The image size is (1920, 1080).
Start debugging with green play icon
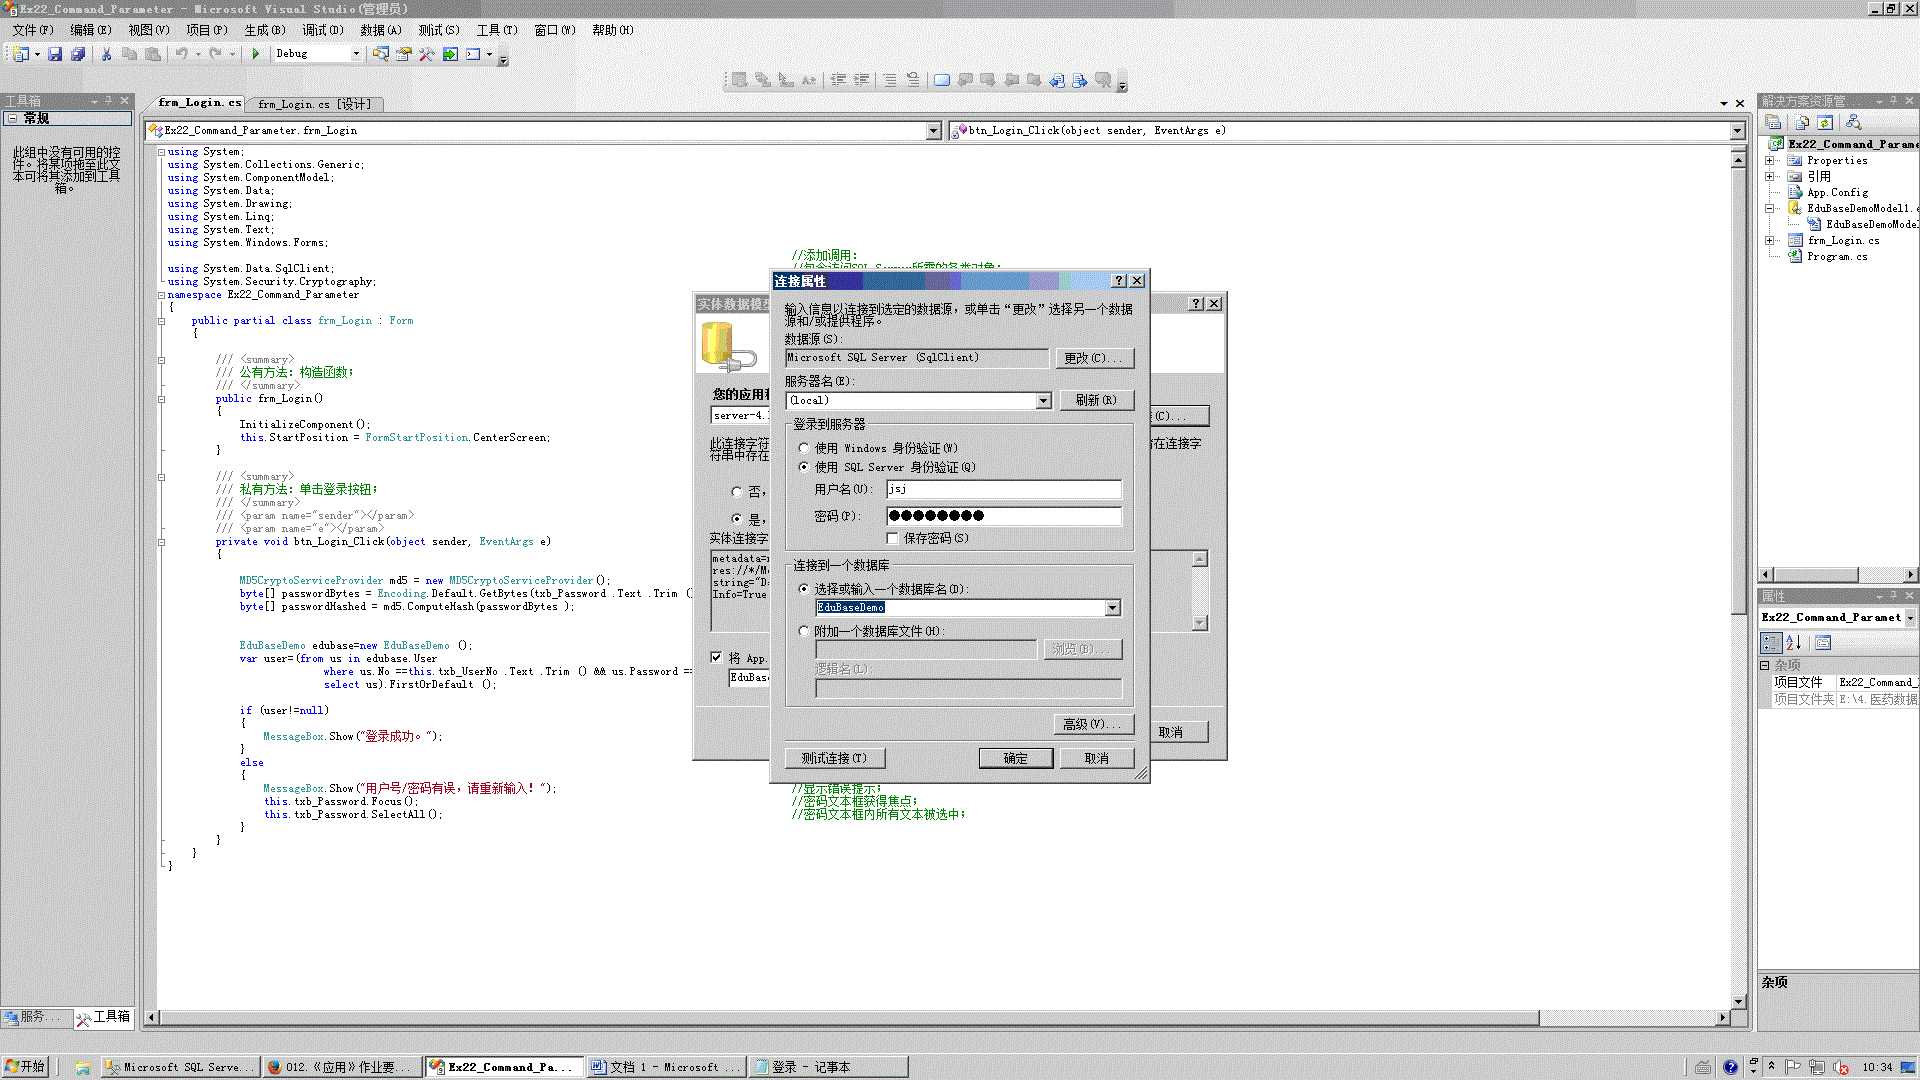pos(256,54)
